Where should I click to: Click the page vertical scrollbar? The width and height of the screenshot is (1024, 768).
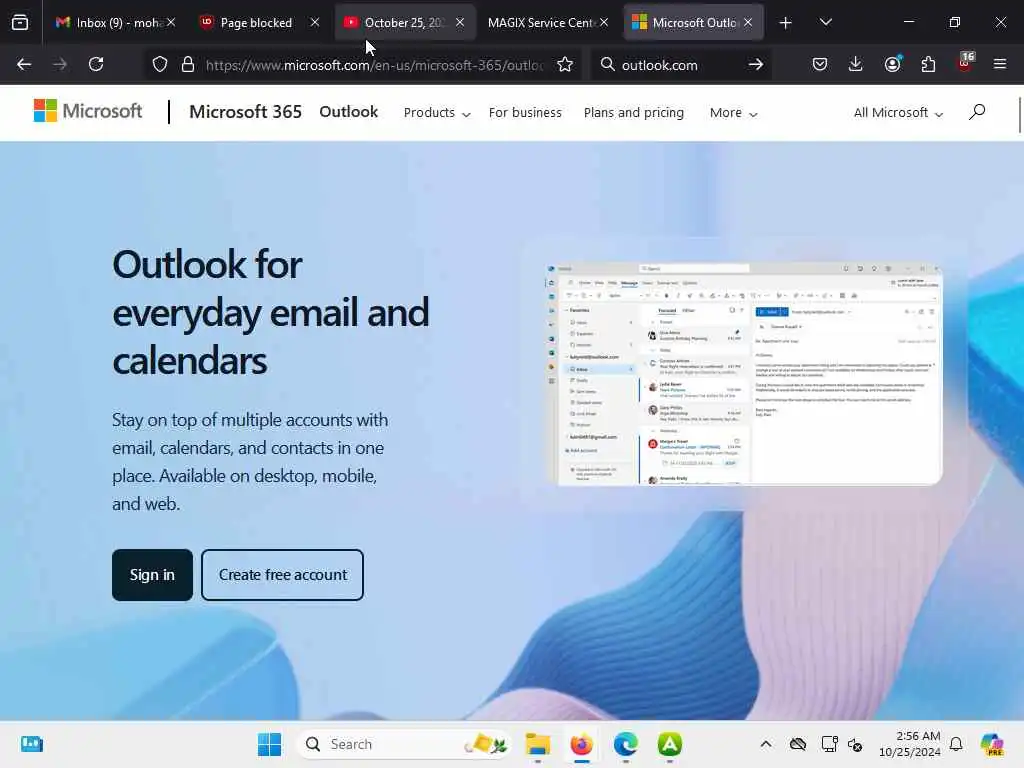(1019, 115)
